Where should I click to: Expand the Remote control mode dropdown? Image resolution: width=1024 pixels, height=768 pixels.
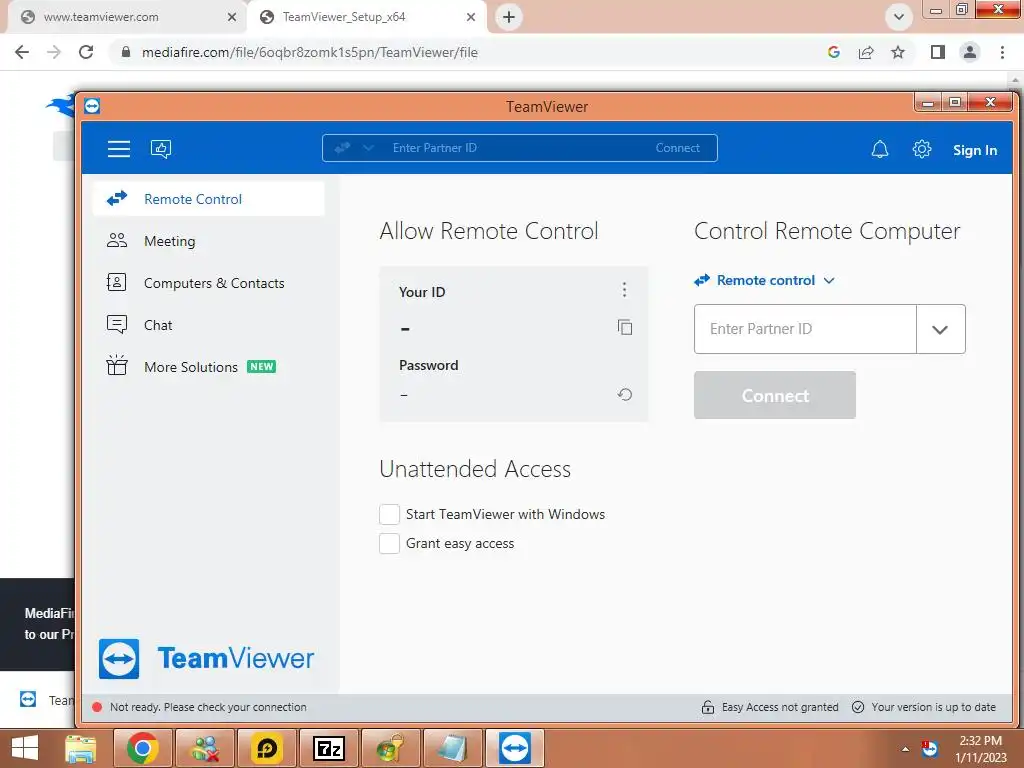[x=765, y=280]
